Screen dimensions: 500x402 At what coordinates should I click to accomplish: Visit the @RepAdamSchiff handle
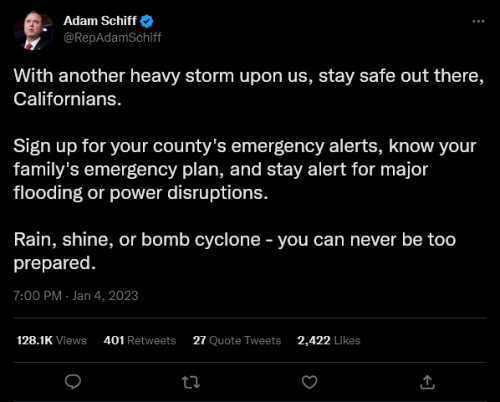pyautogui.click(x=112, y=37)
